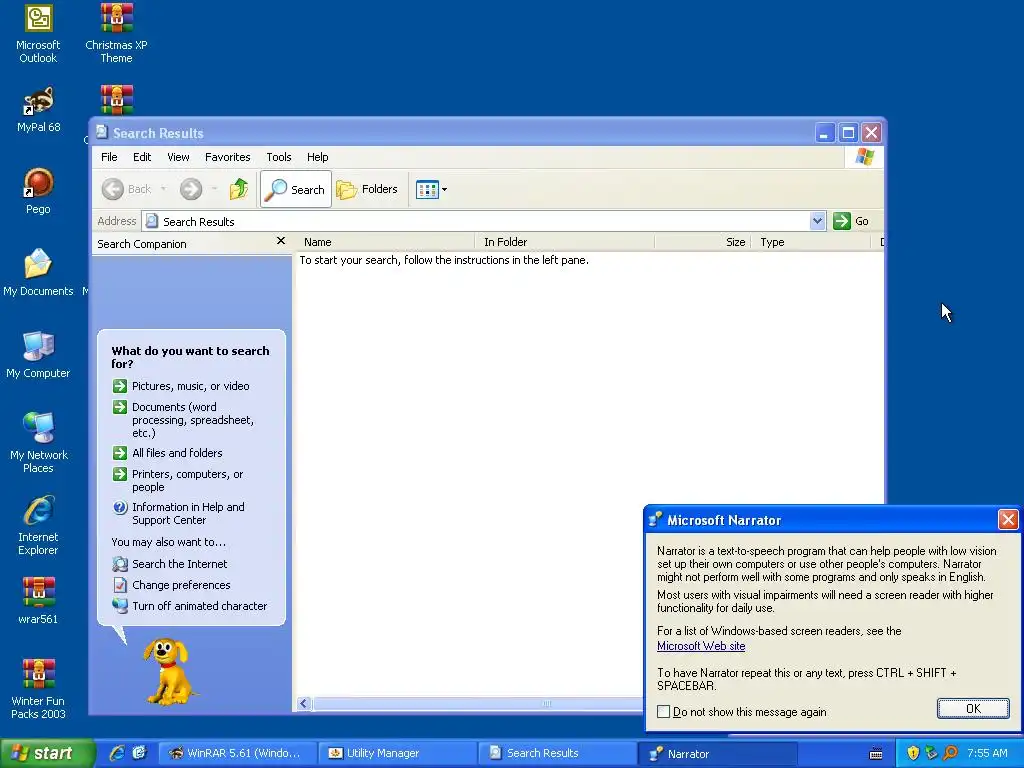Open Microsoft Outlook desktop icon
This screenshot has height=768, width=1024.
tap(38, 34)
